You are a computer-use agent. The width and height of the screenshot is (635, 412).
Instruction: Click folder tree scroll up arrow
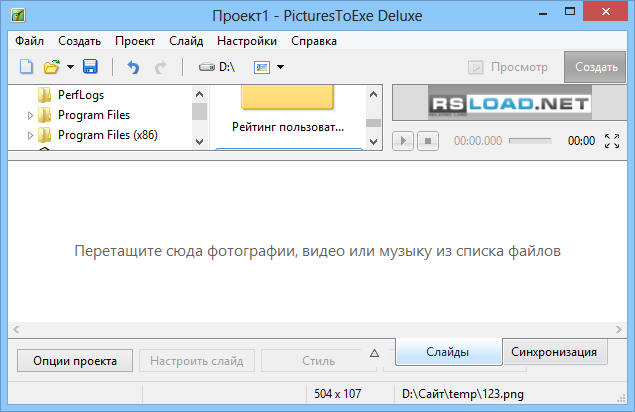[x=199, y=94]
